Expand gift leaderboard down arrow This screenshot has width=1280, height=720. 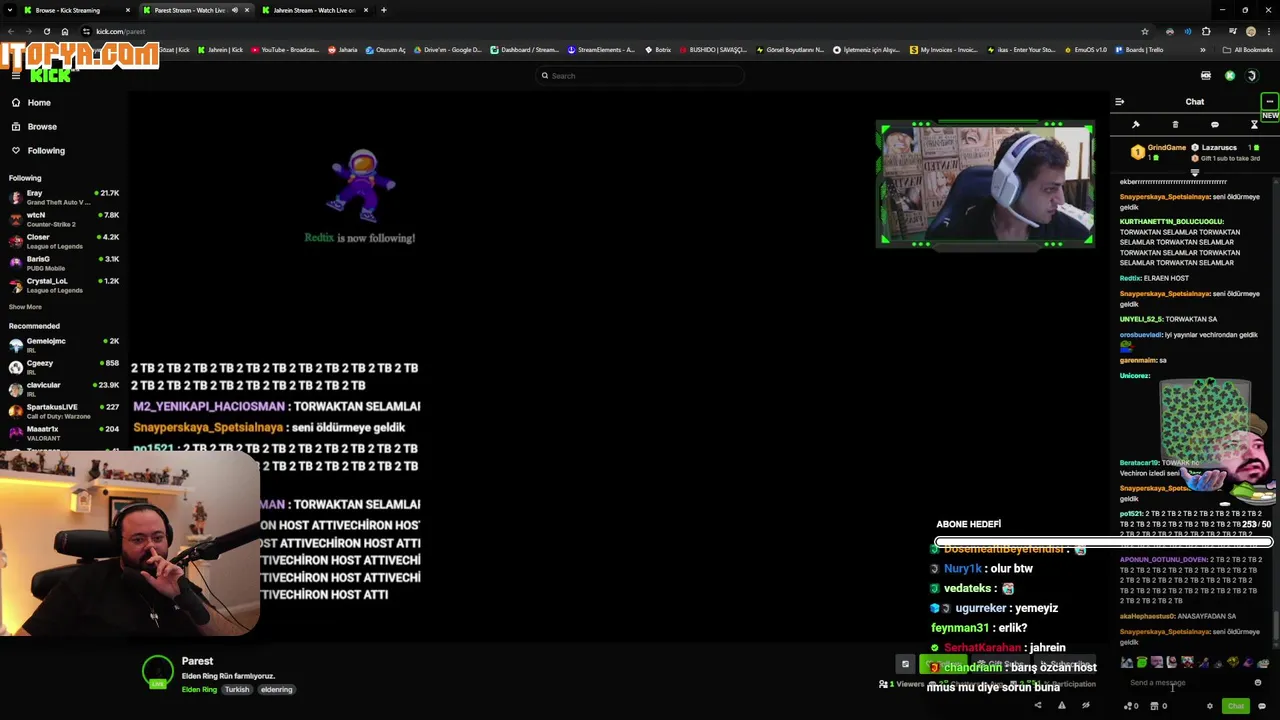point(1194,173)
